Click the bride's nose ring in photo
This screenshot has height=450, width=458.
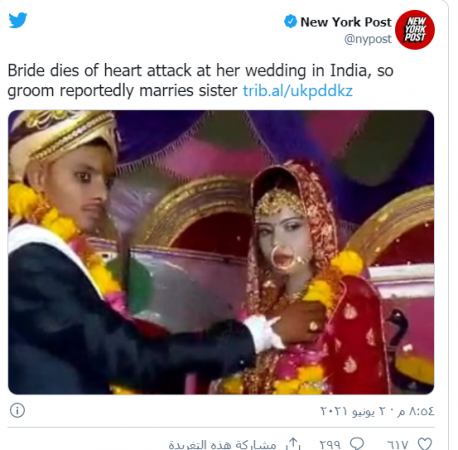click(x=283, y=257)
